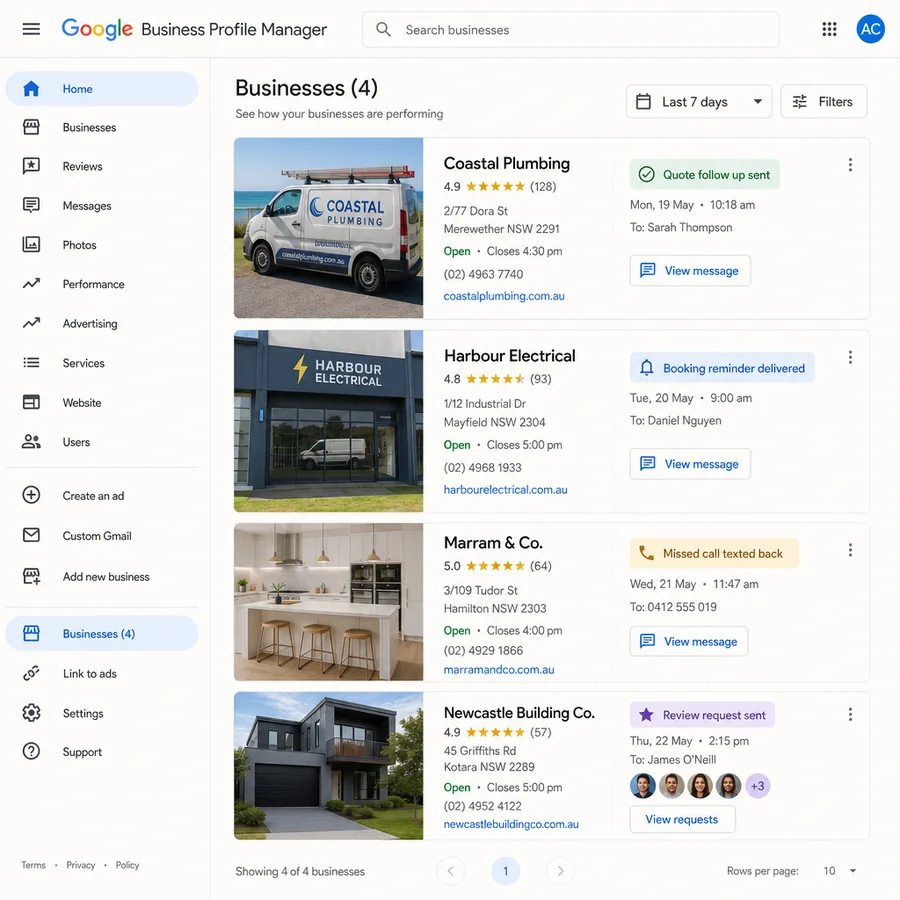Open newcastlebuildingco.com.au link
Screen dimensions: 900x900
[x=511, y=824]
